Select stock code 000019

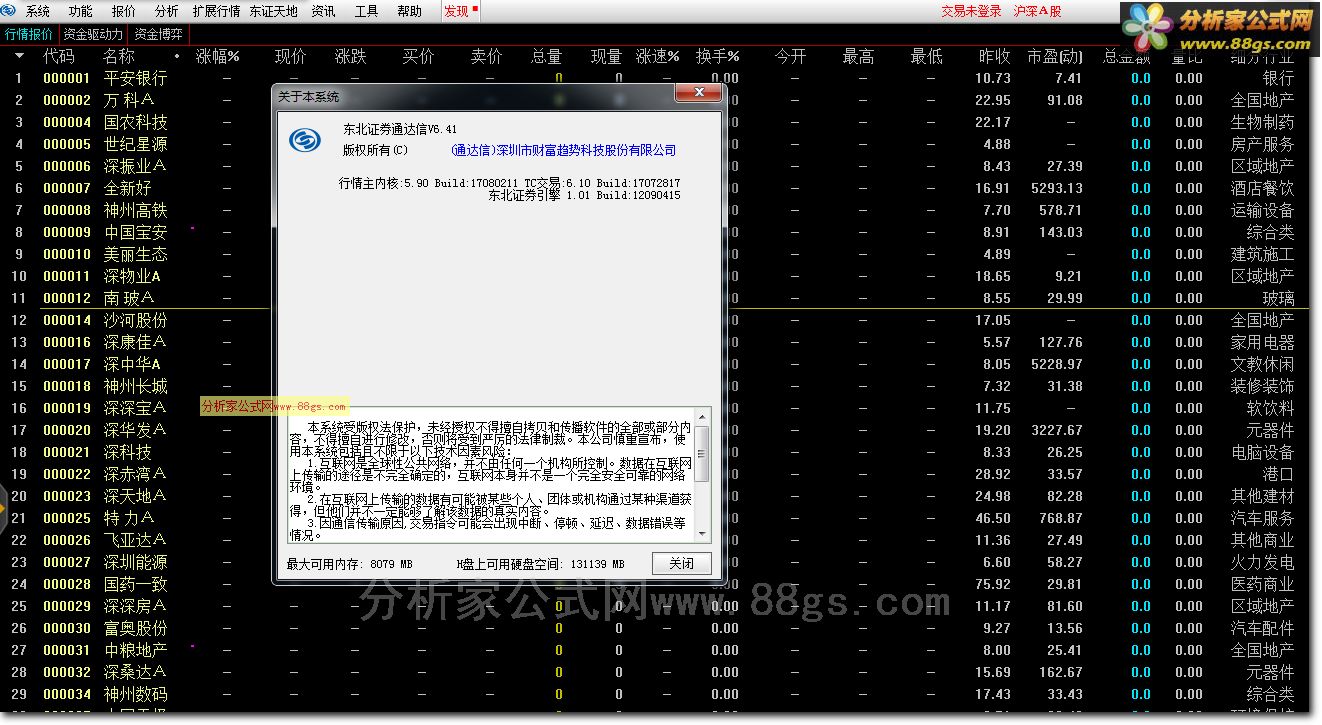(x=67, y=408)
